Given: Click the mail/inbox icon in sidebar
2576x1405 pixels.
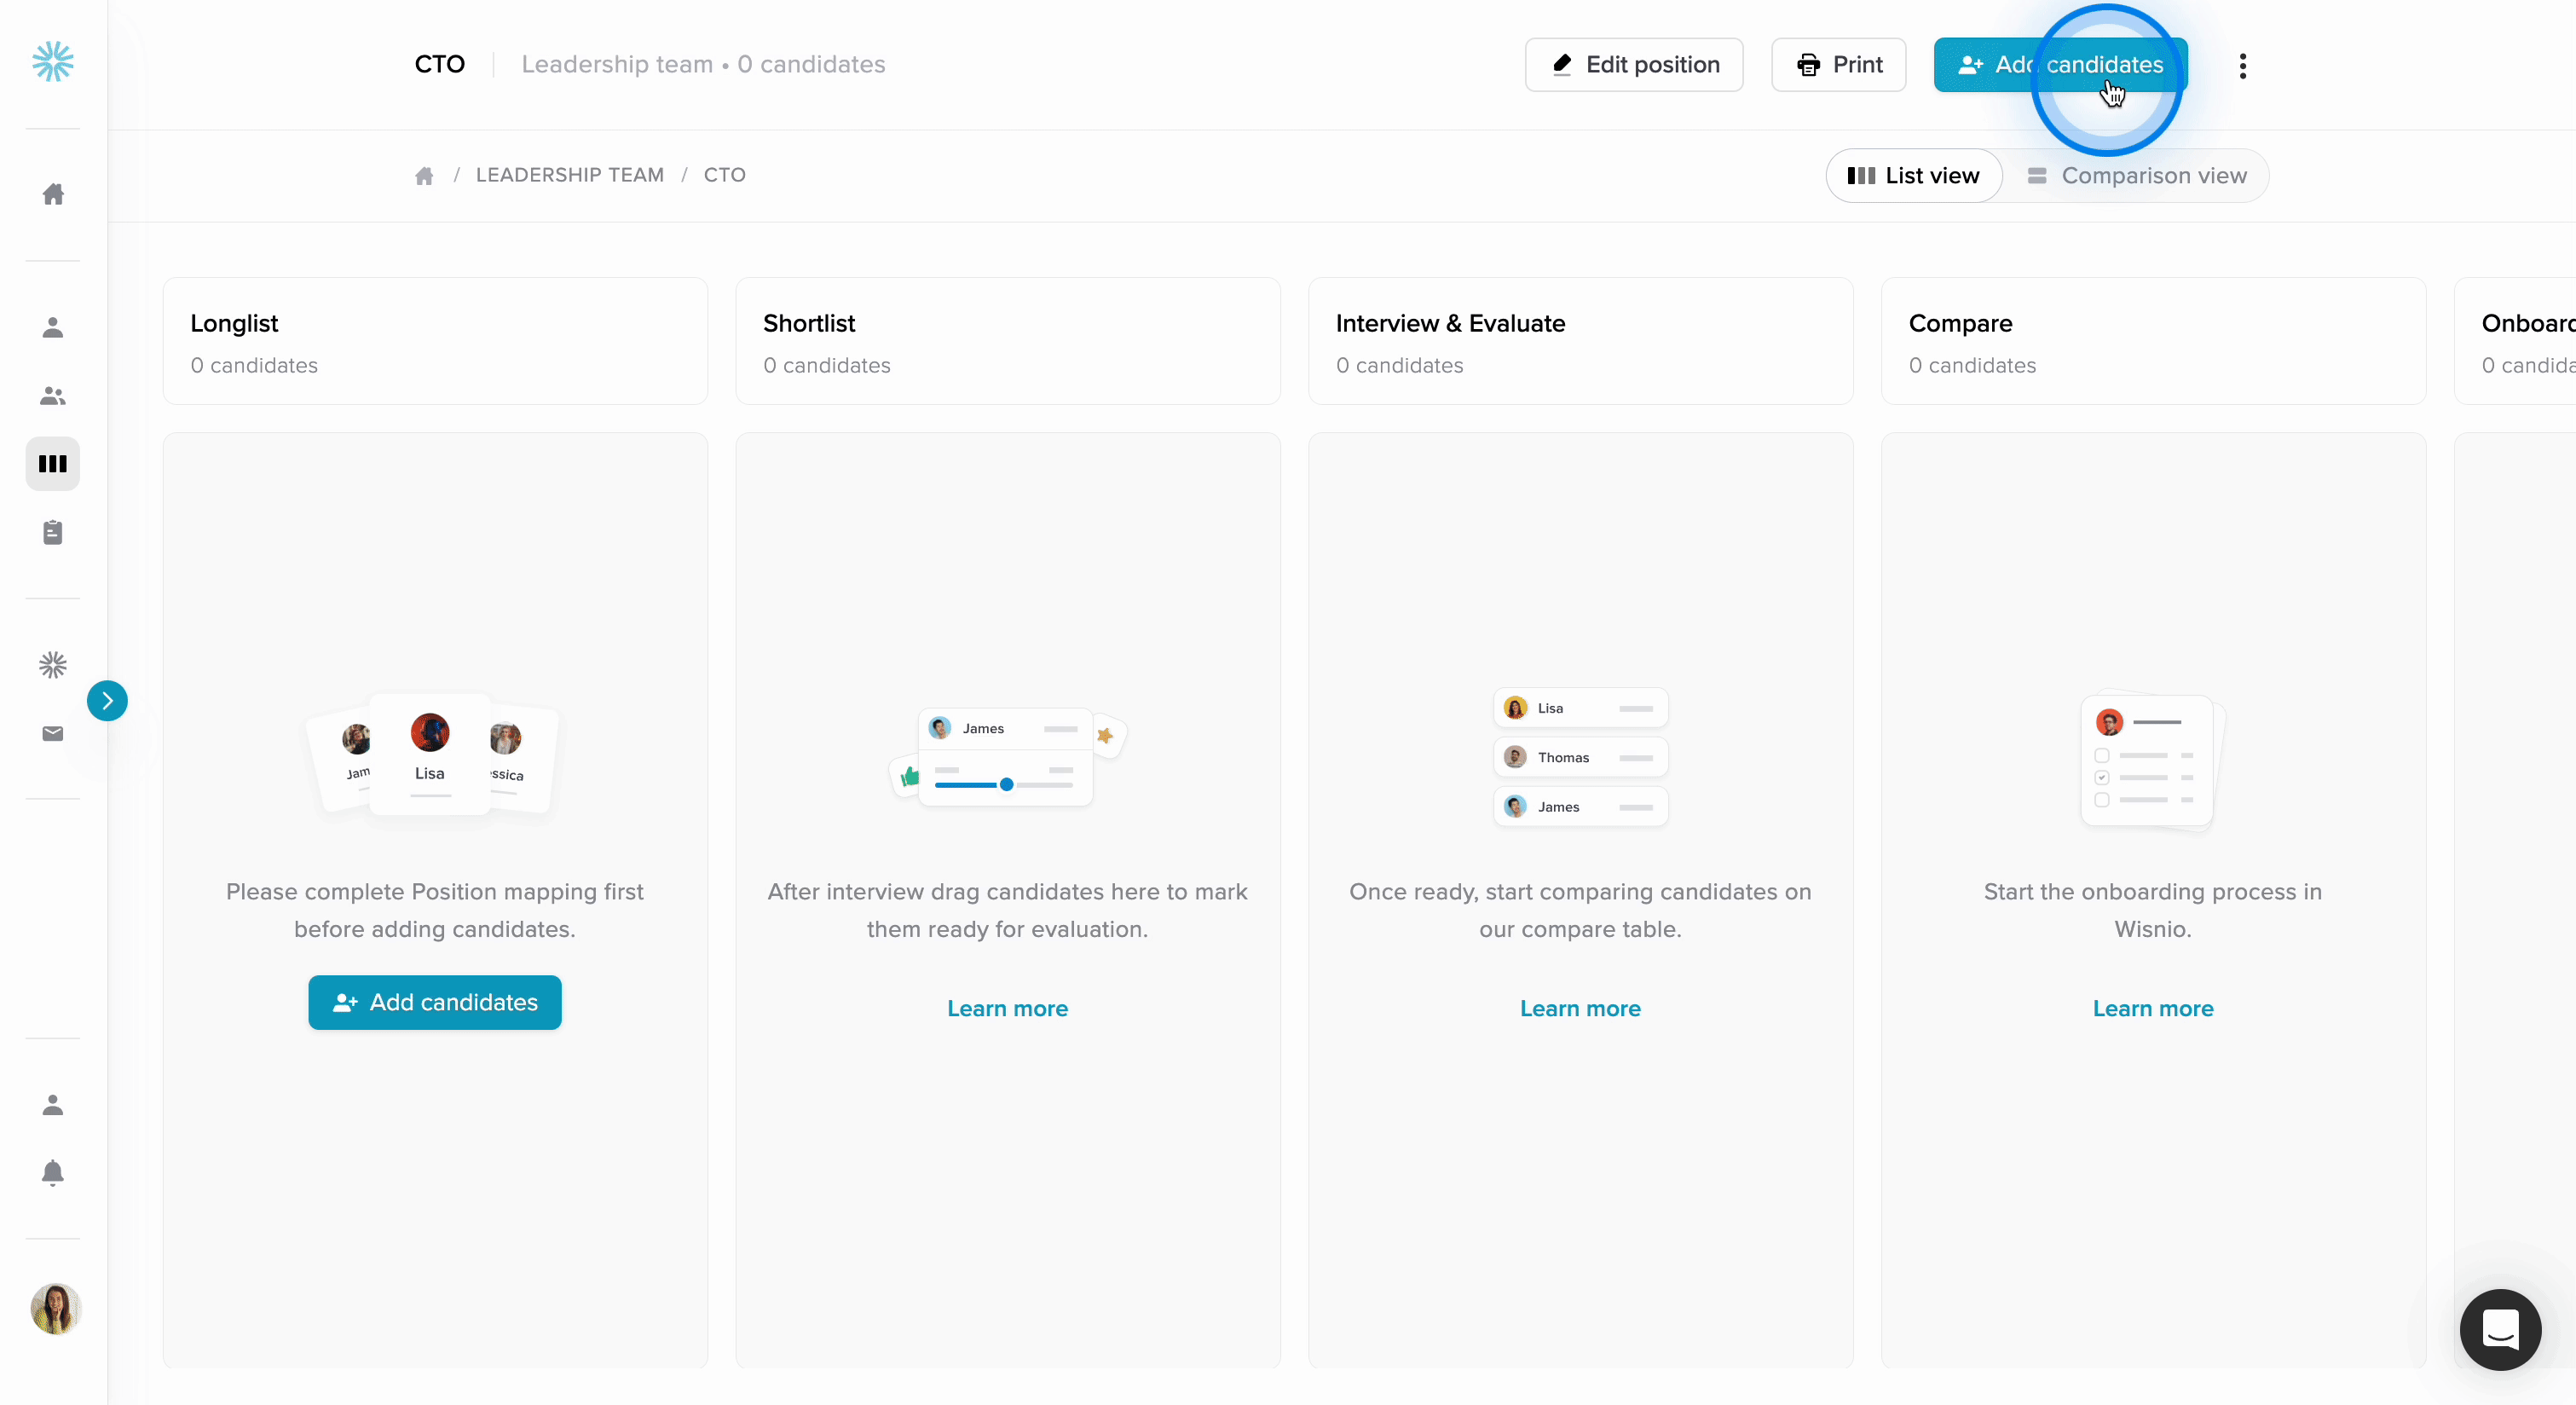Looking at the screenshot, I should (52, 734).
